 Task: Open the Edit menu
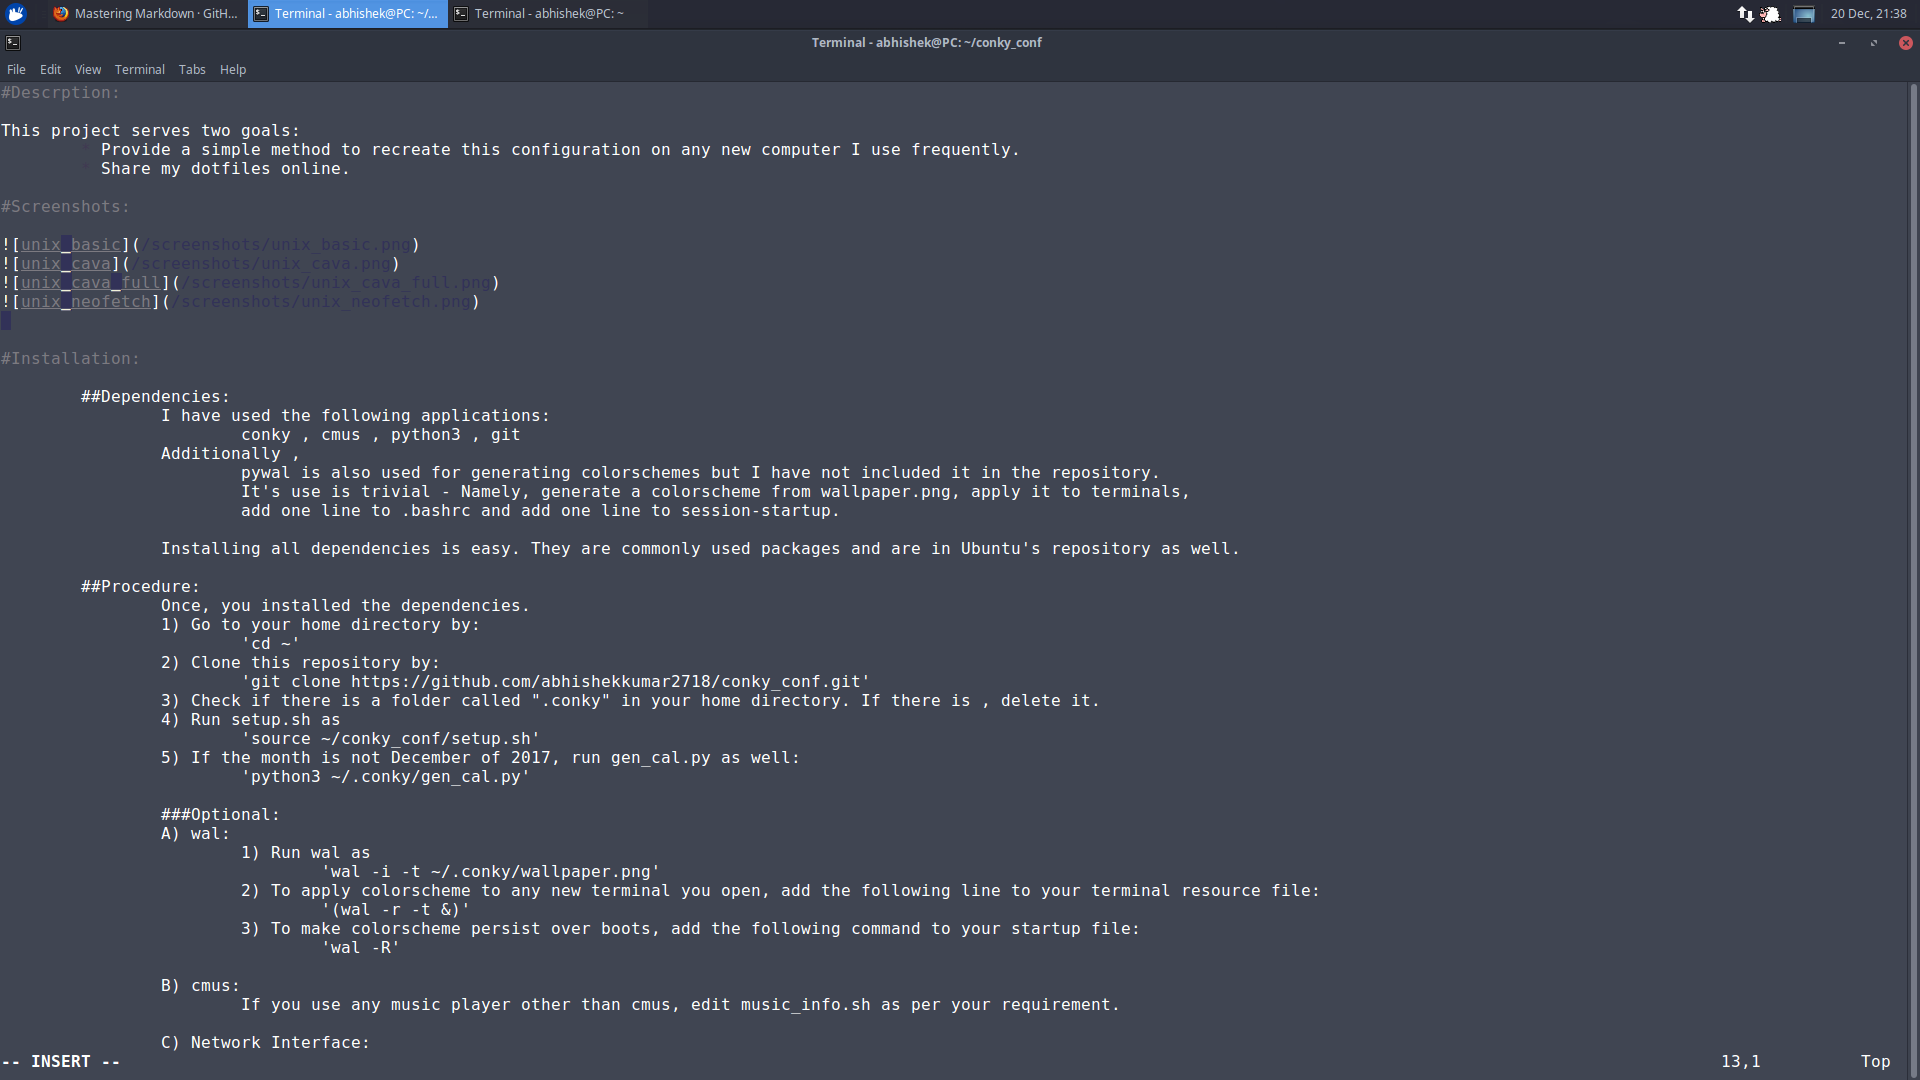click(50, 70)
